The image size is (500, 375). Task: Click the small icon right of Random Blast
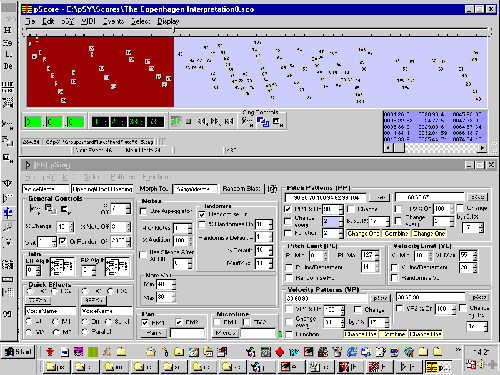[x=272, y=189]
